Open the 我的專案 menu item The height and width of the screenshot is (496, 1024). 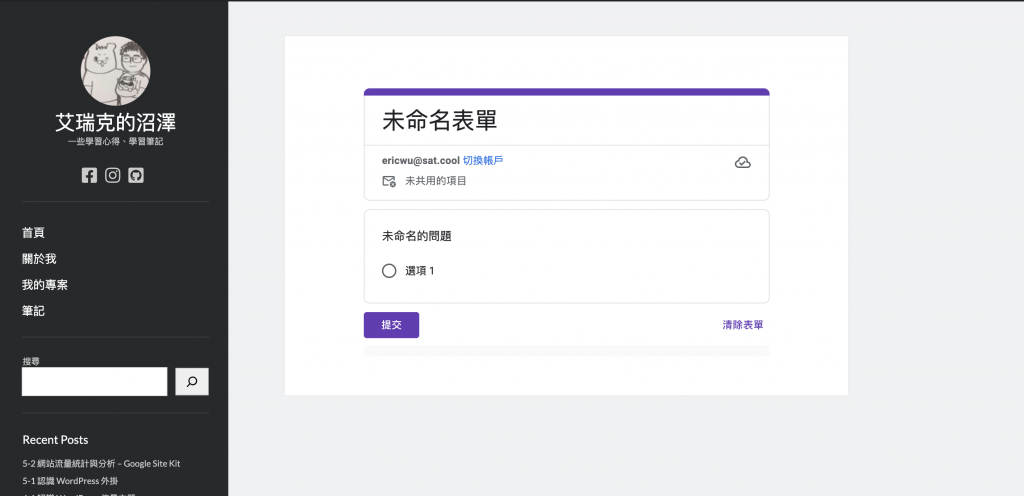45,285
